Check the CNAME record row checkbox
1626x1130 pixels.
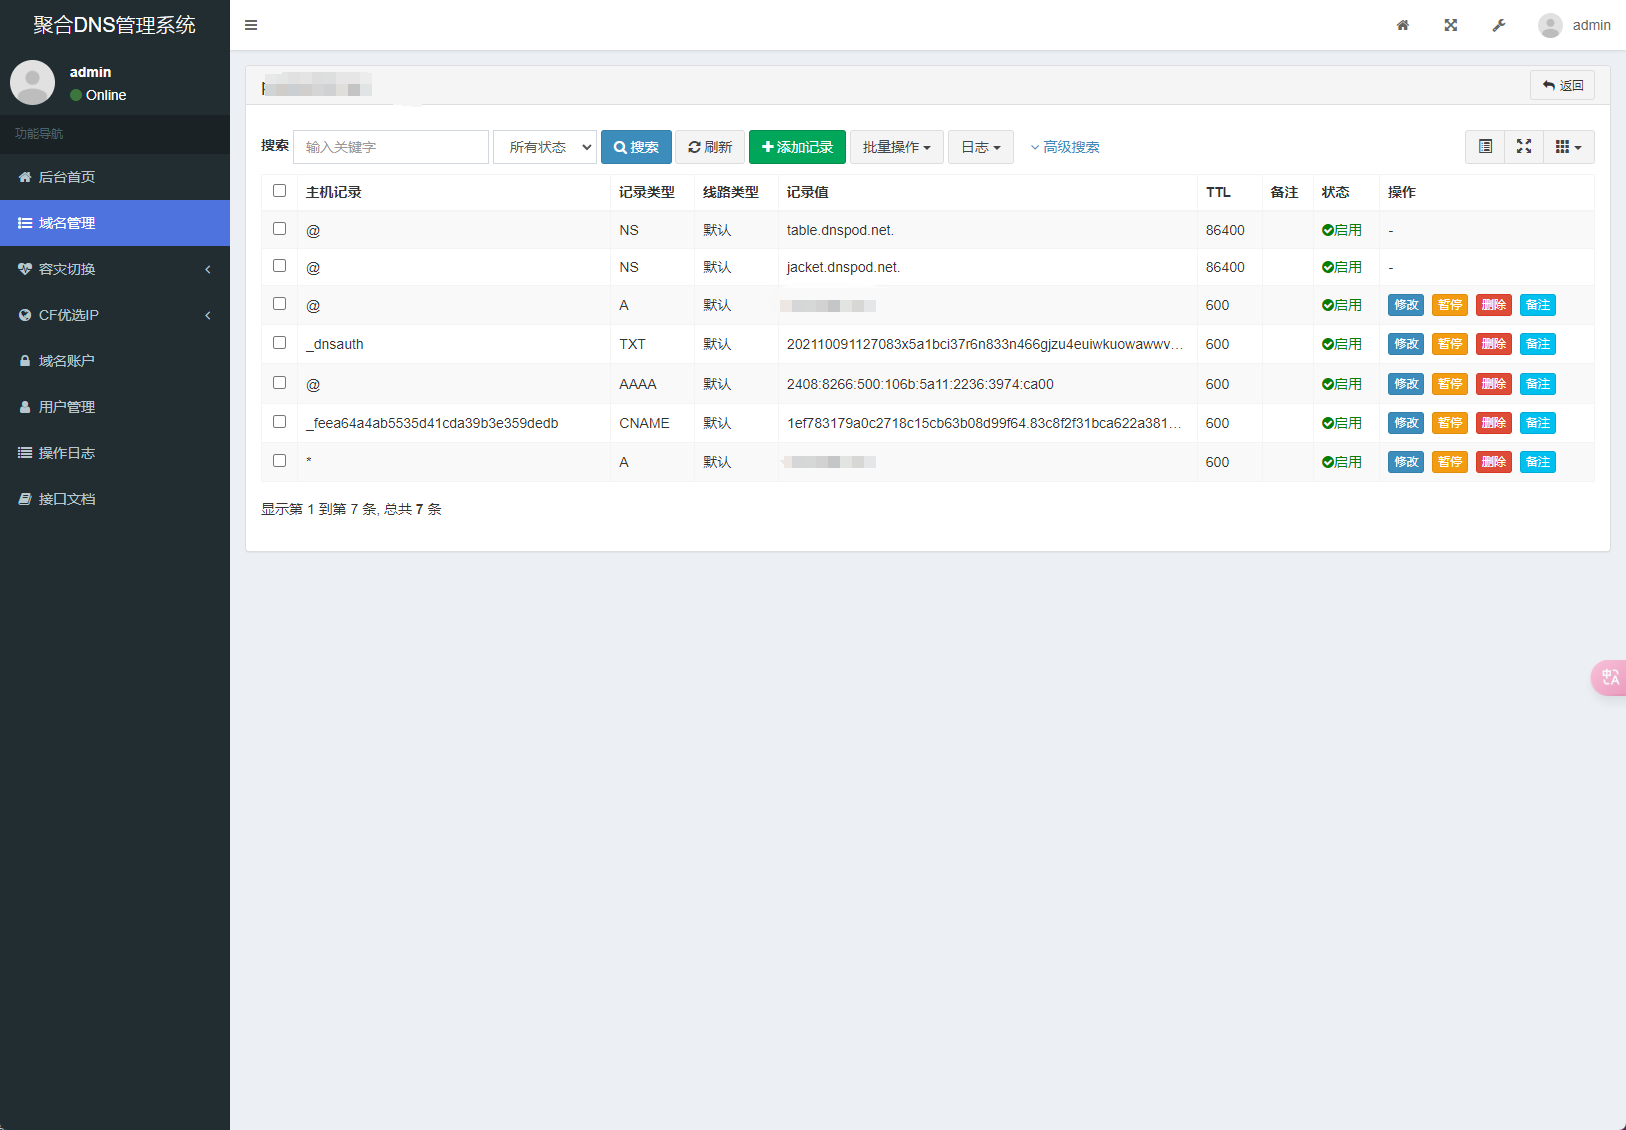[280, 422]
